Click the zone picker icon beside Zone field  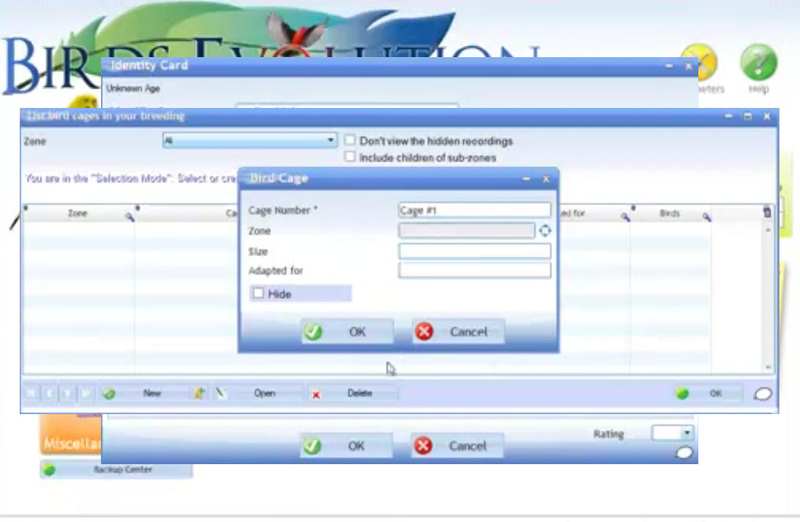(545, 231)
